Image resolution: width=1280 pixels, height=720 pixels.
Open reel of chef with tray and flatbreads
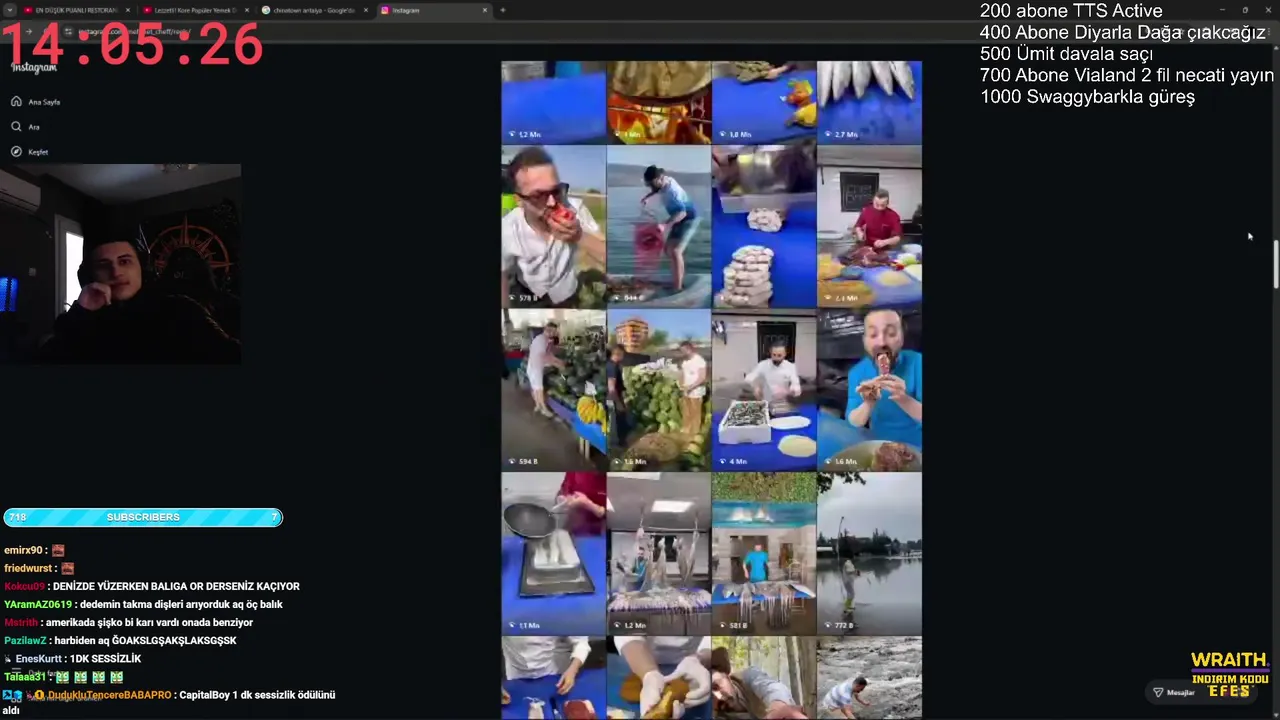[764, 389]
